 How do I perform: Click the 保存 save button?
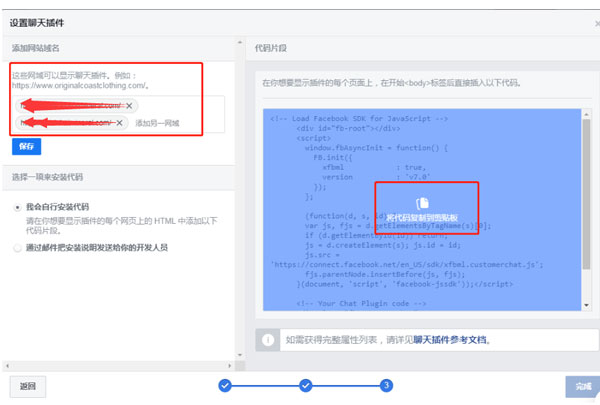tap(26, 146)
